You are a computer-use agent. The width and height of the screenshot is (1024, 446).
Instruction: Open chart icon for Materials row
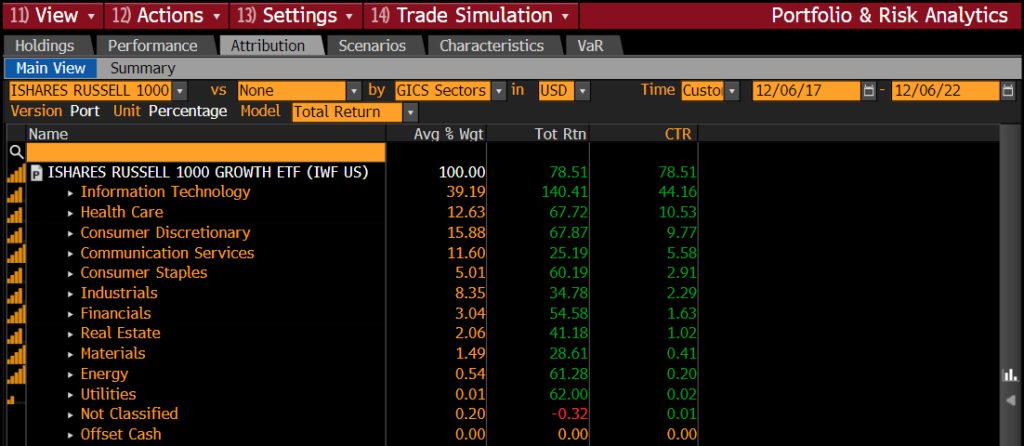pyautogui.click(x=16, y=354)
